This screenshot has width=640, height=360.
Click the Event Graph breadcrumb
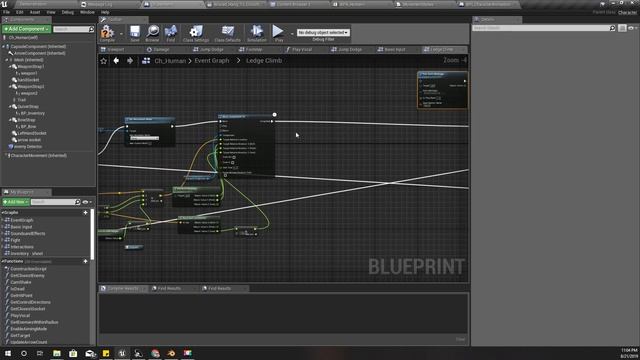pyautogui.click(x=212, y=61)
